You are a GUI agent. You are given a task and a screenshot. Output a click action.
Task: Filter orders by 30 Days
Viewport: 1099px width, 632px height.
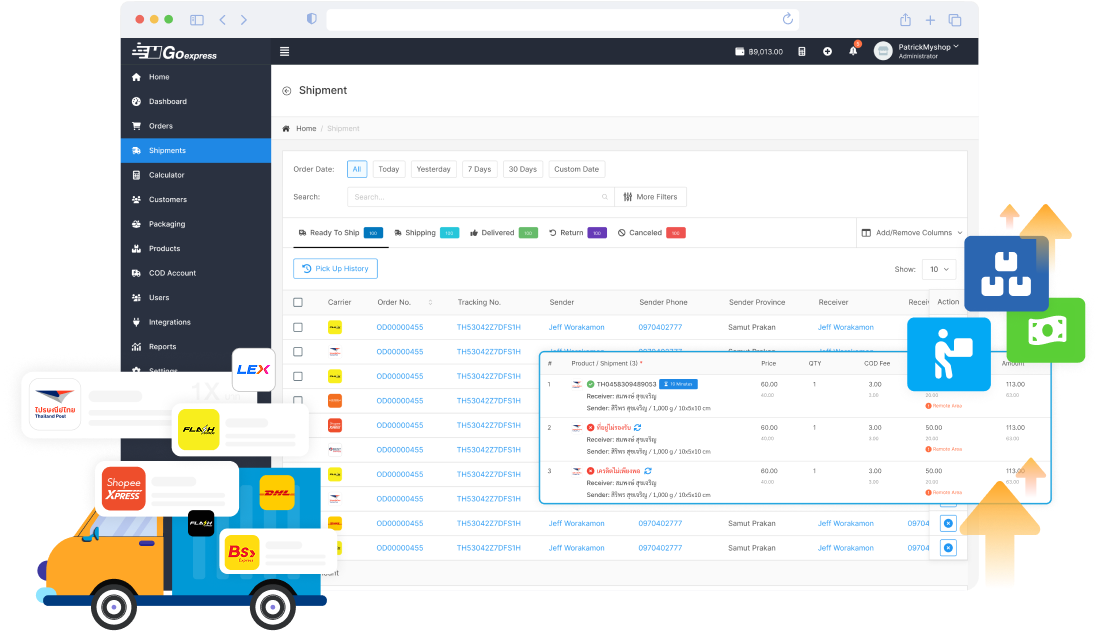522,170
